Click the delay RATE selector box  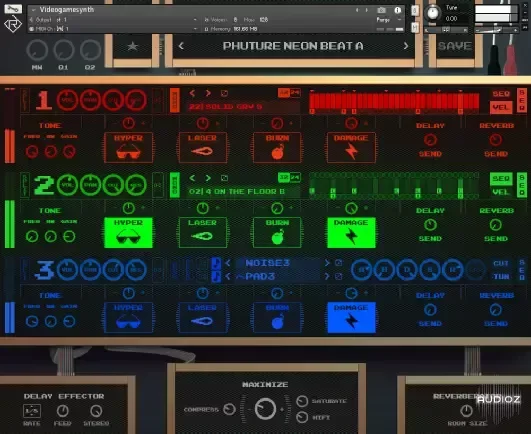point(32,411)
